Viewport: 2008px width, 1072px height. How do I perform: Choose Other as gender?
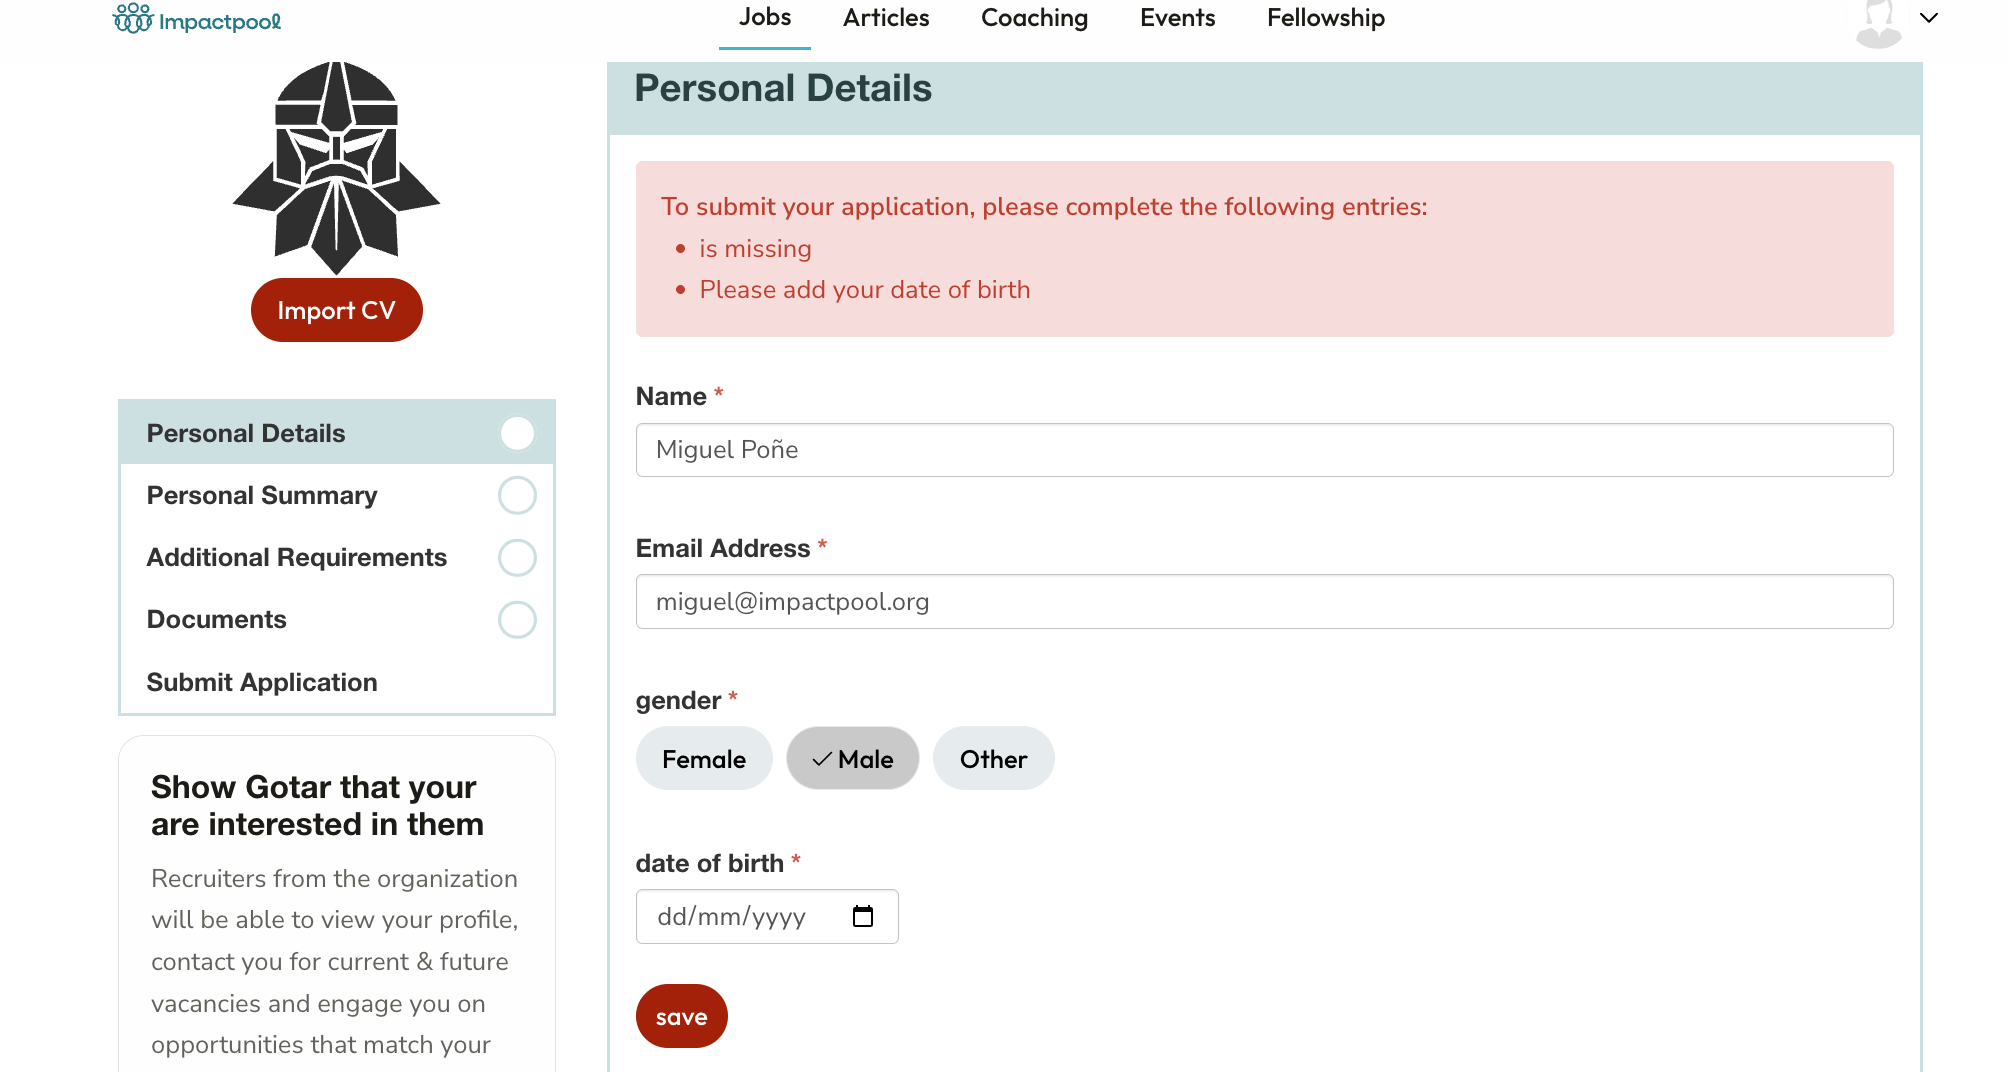tap(993, 759)
